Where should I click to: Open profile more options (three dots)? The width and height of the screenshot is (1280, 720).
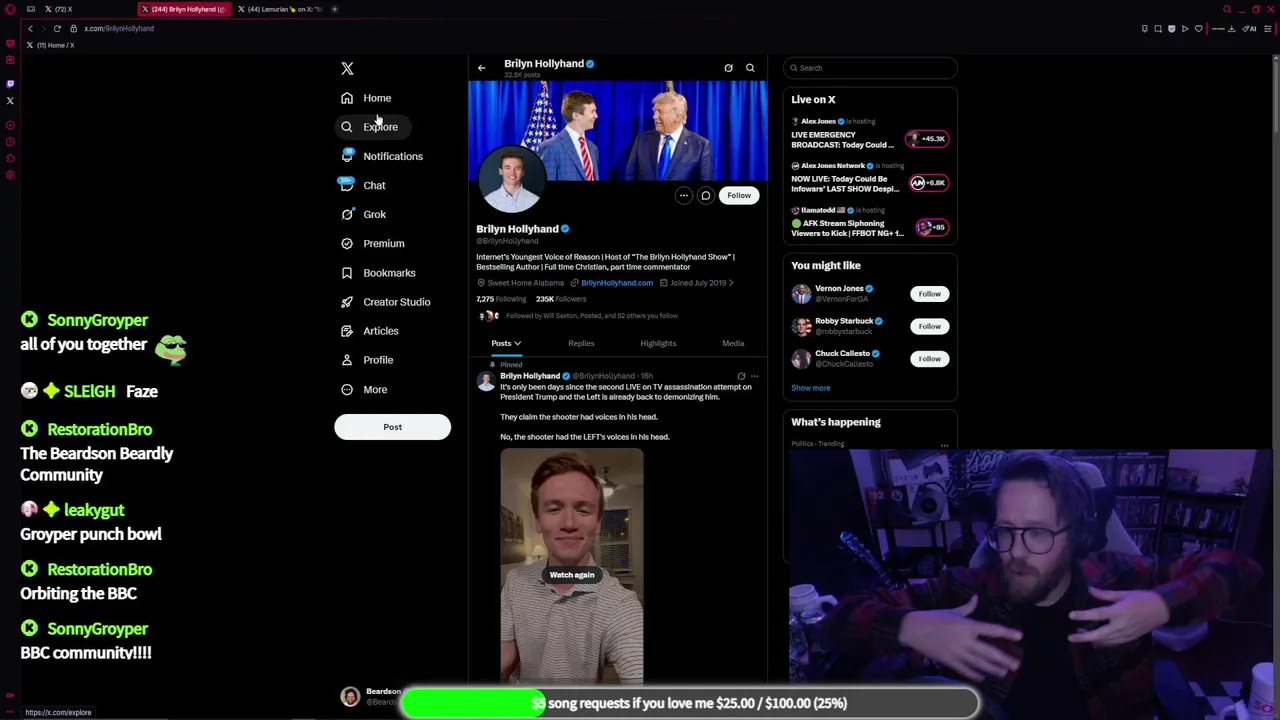click(683, 196)
